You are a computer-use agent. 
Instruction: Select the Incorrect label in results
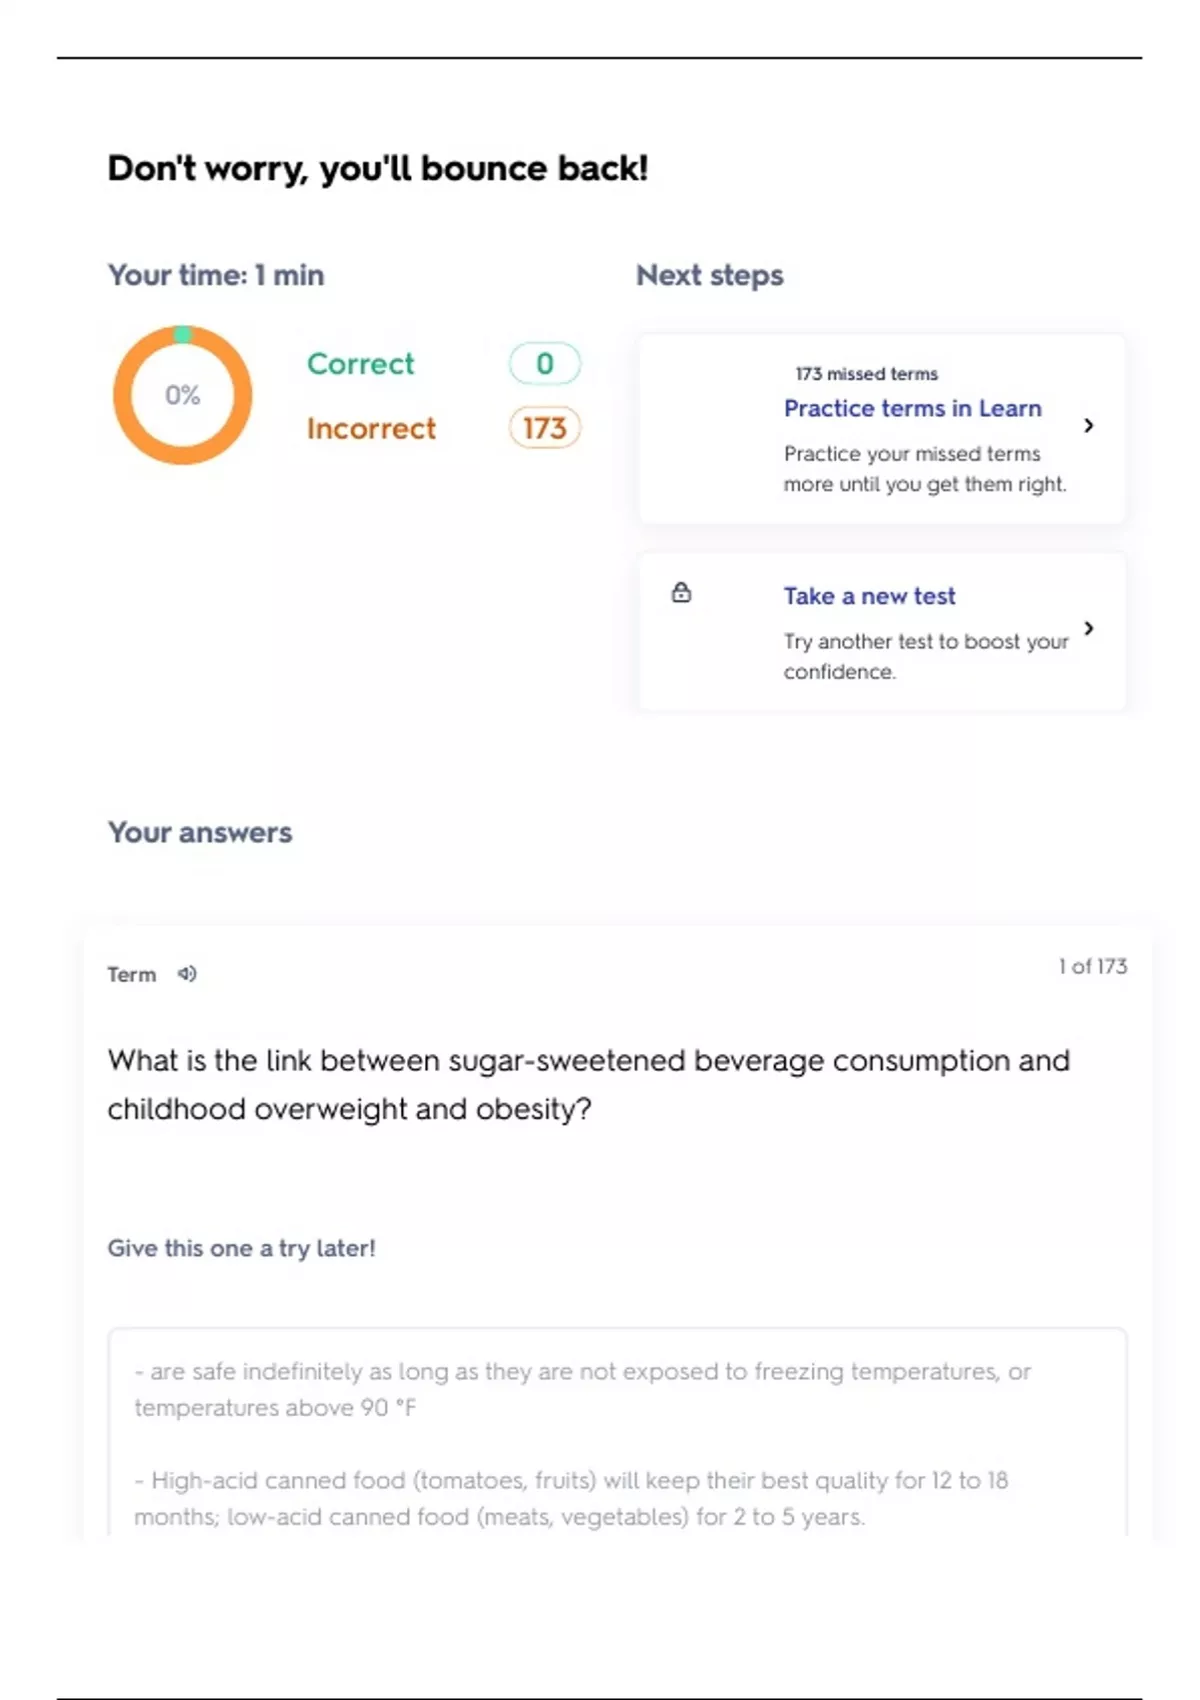[x=371, y=428]
